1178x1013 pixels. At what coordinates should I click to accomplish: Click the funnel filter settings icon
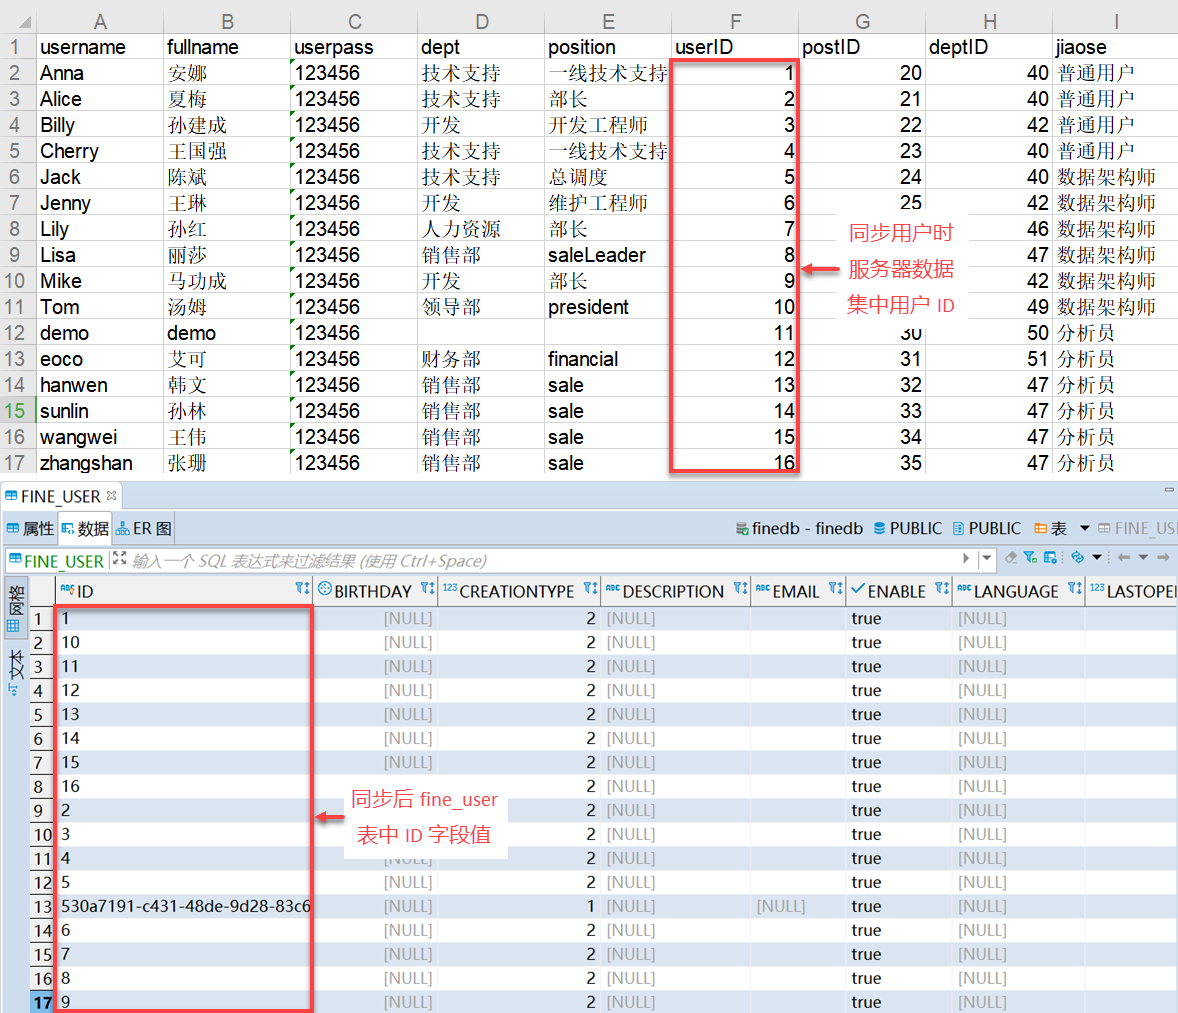coord(1030,558)
